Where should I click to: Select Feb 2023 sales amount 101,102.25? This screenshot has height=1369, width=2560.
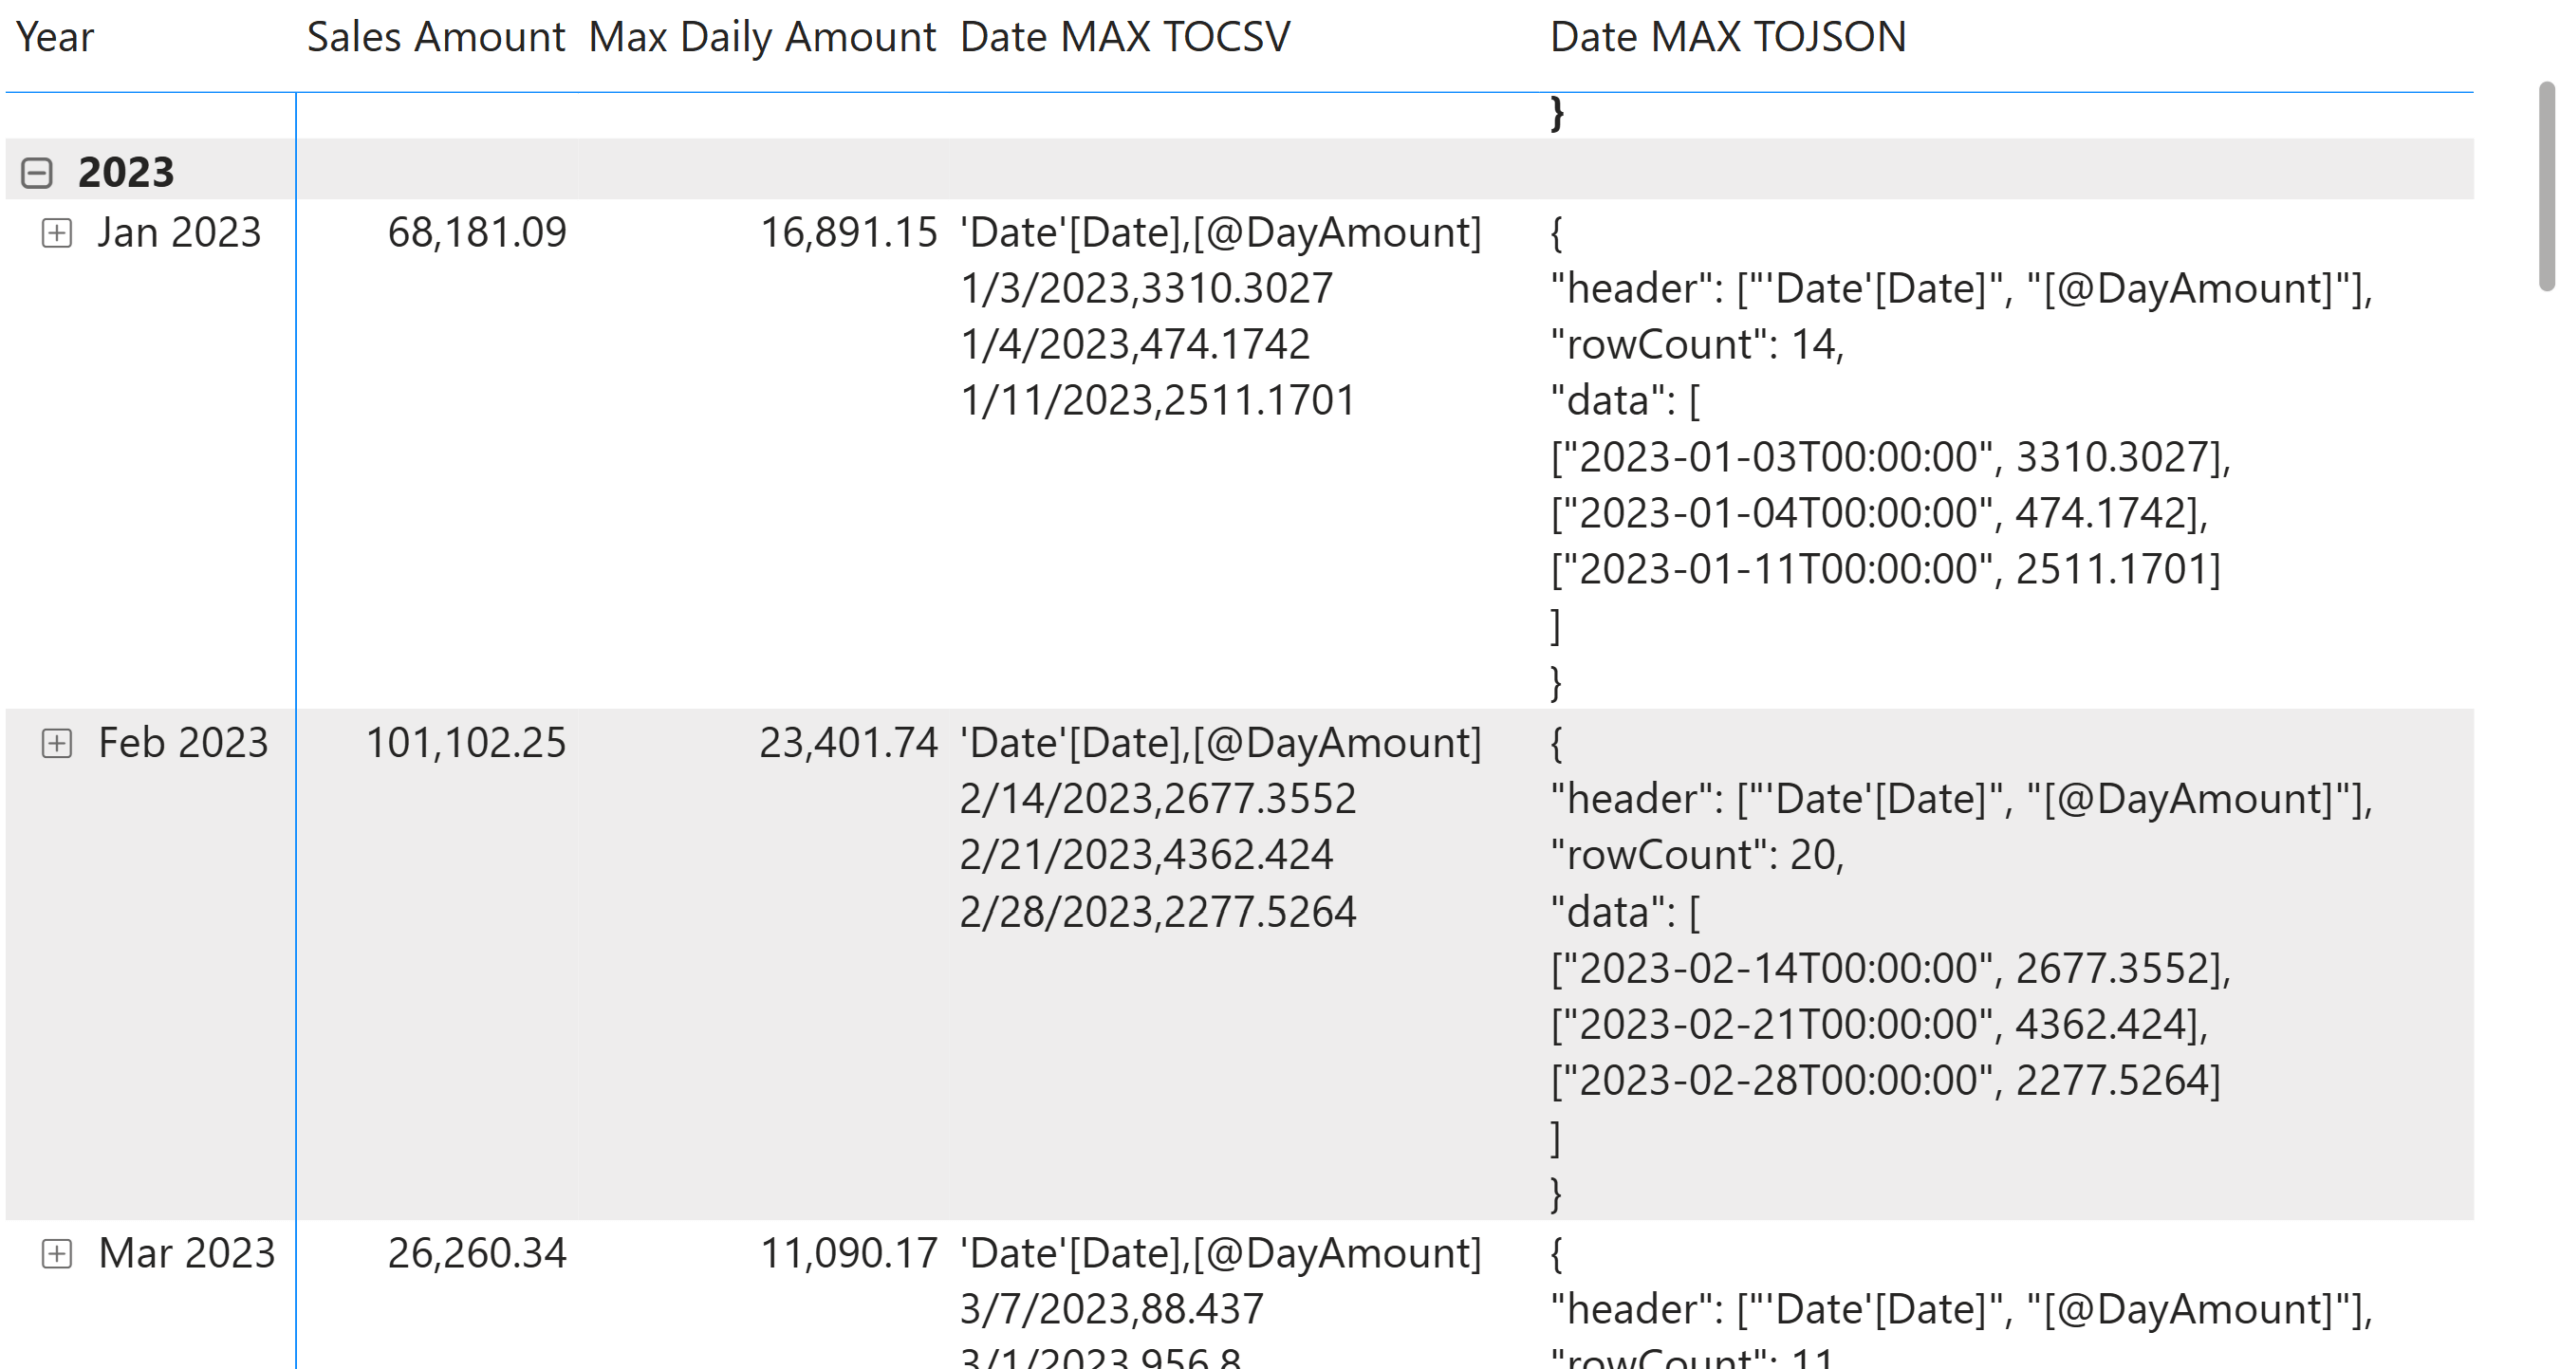(466, 743)
